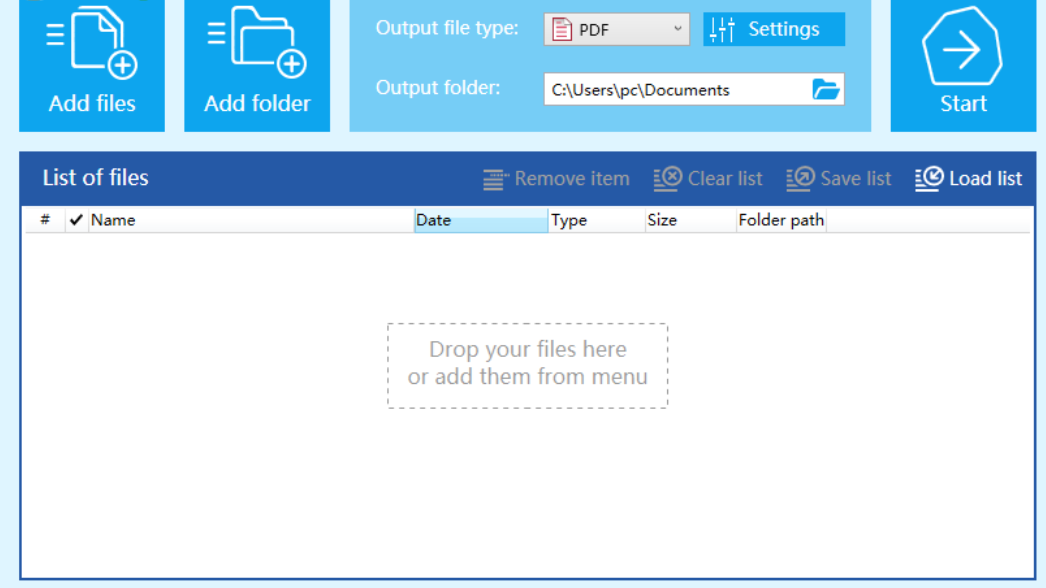Click Load list in the list toolbar

click(x=968, y=178)
